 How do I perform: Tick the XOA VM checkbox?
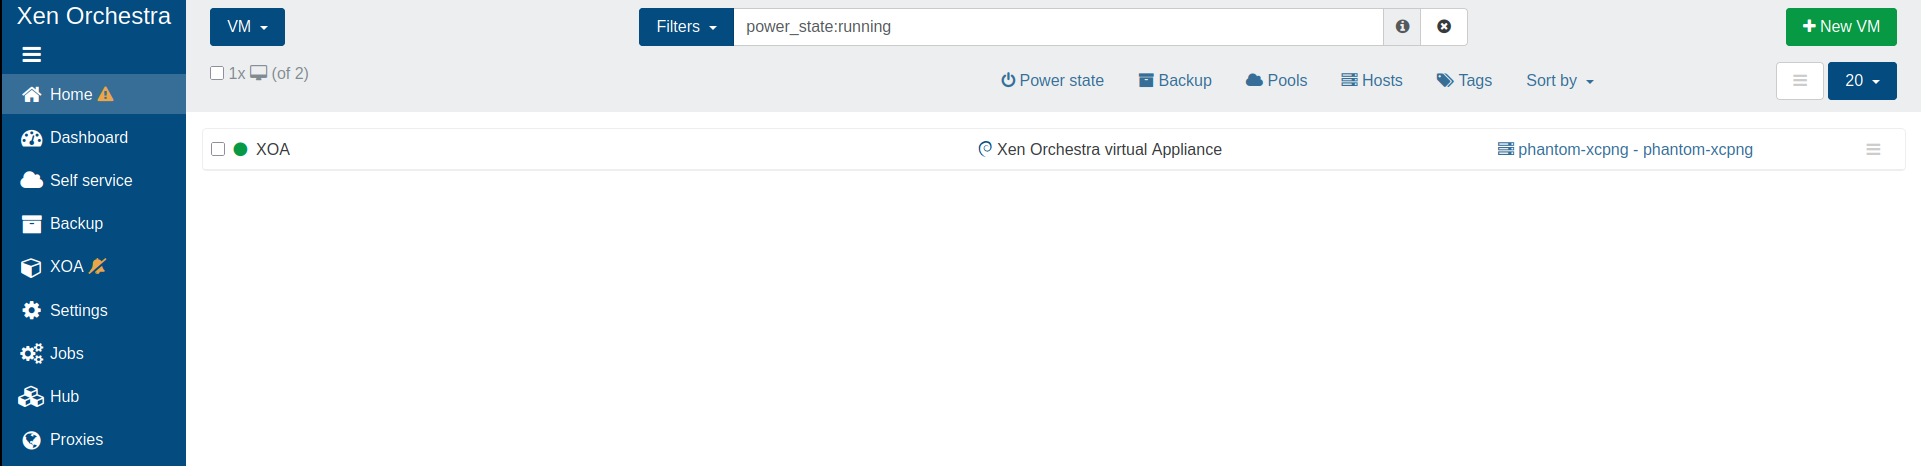coord(218,149)
